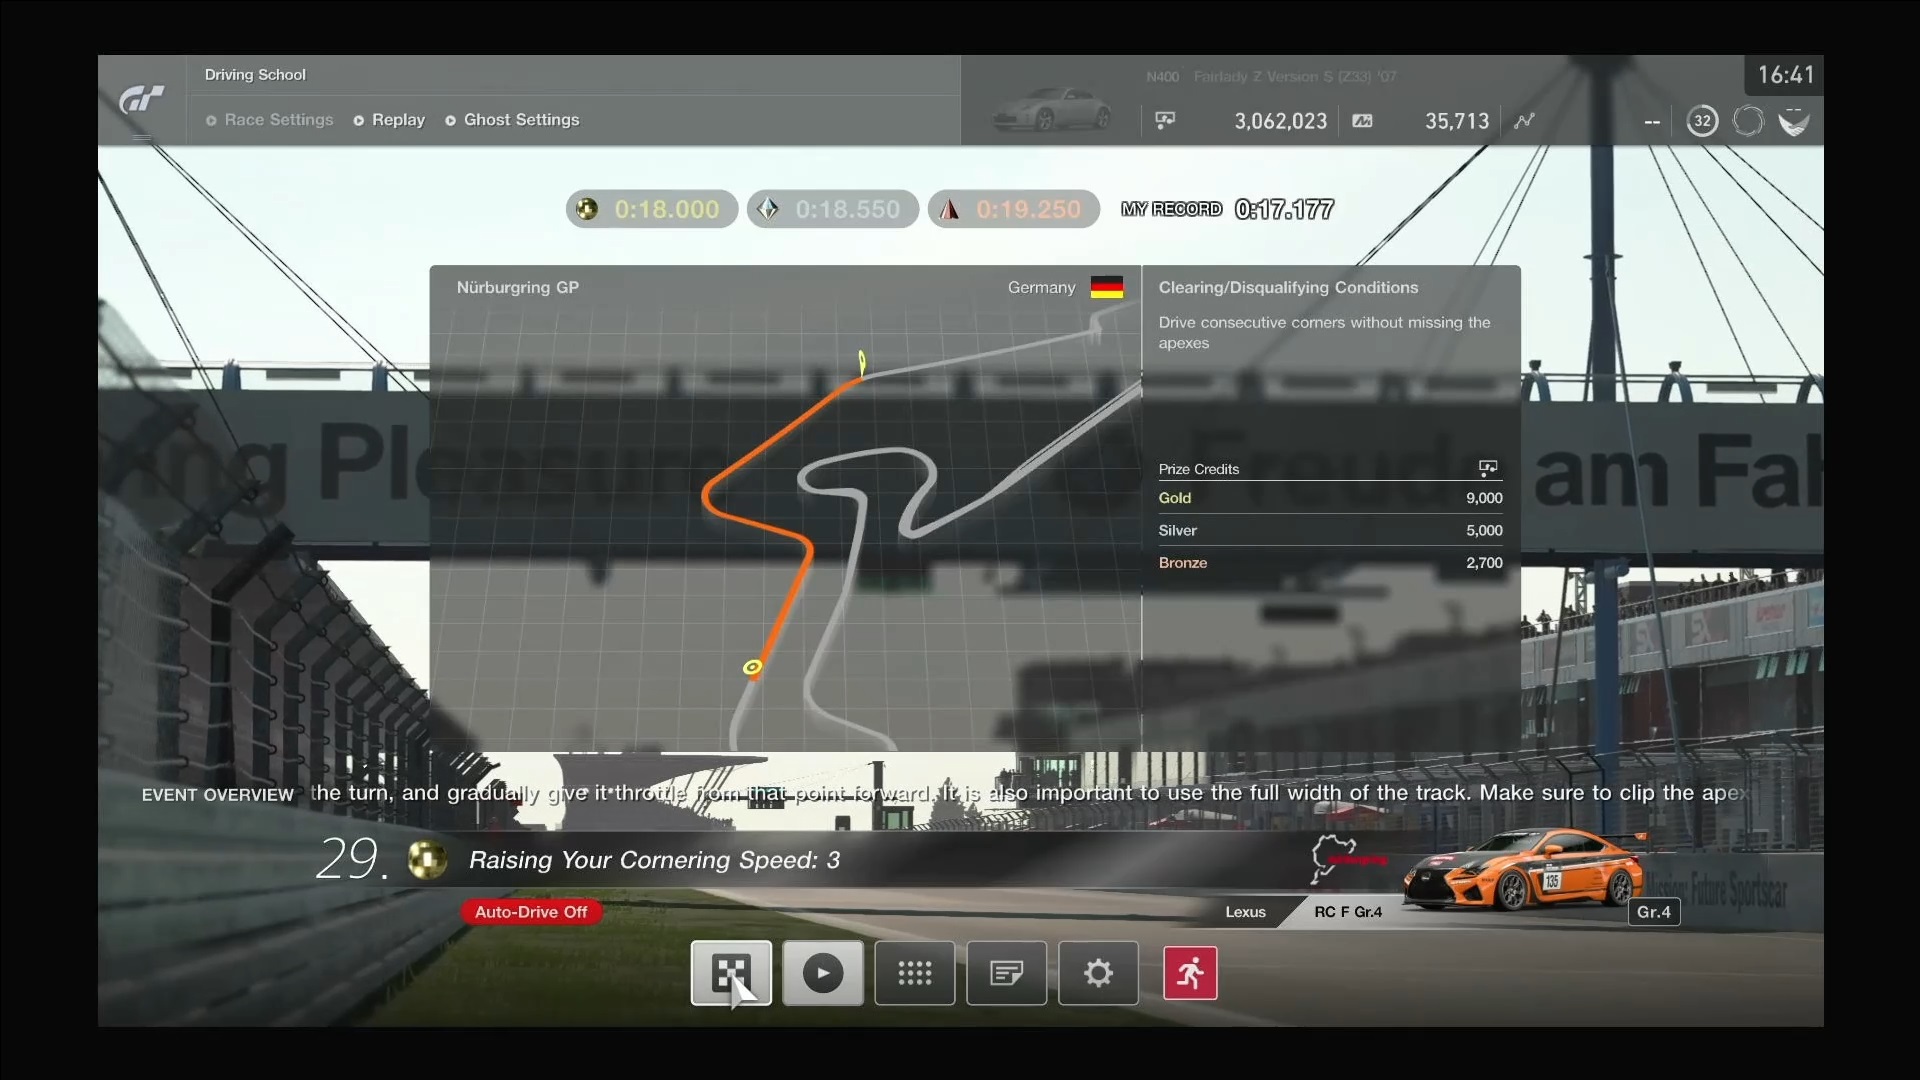Select the bronze target time 0:19.250
The image size is (1920, 1080).
(x=1013, y=209)
